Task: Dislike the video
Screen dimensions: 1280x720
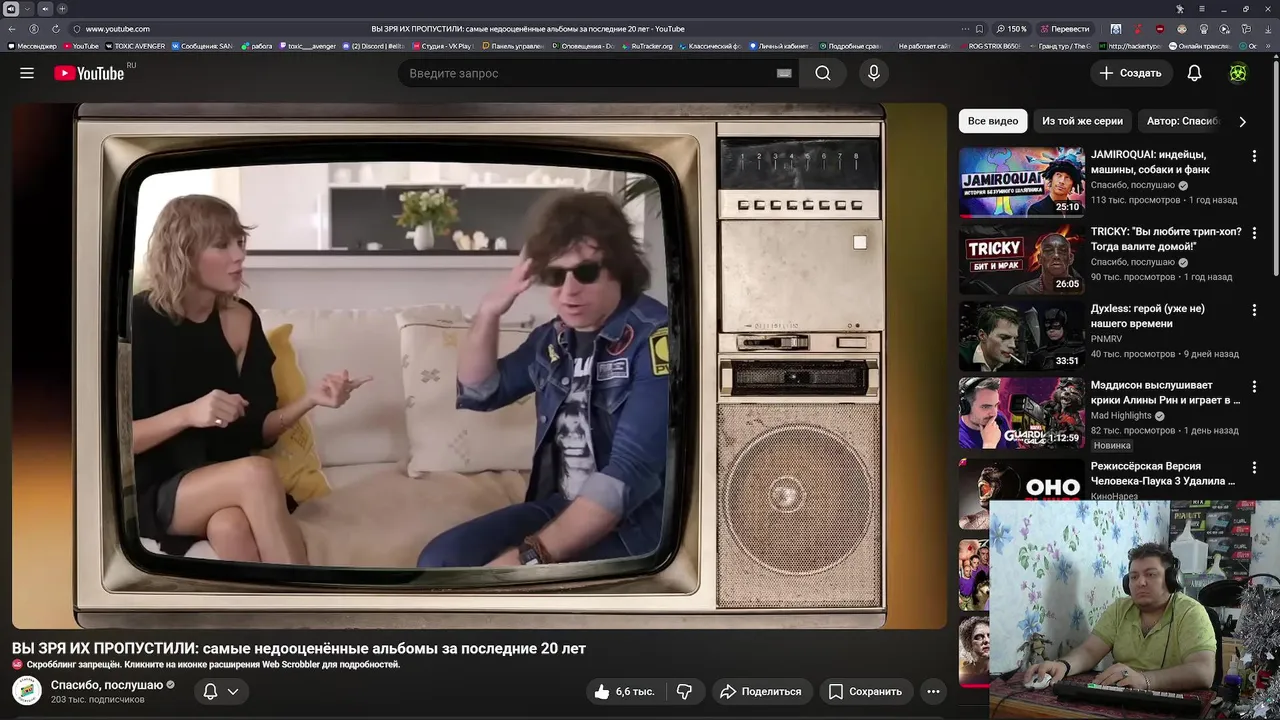Action: click(685, 691)
